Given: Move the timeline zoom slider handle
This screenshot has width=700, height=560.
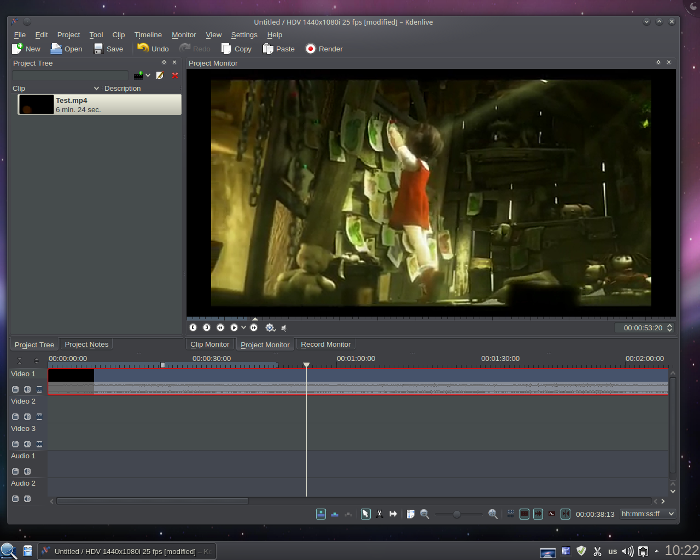Looking at the screenshot, I should coord(456,514).
